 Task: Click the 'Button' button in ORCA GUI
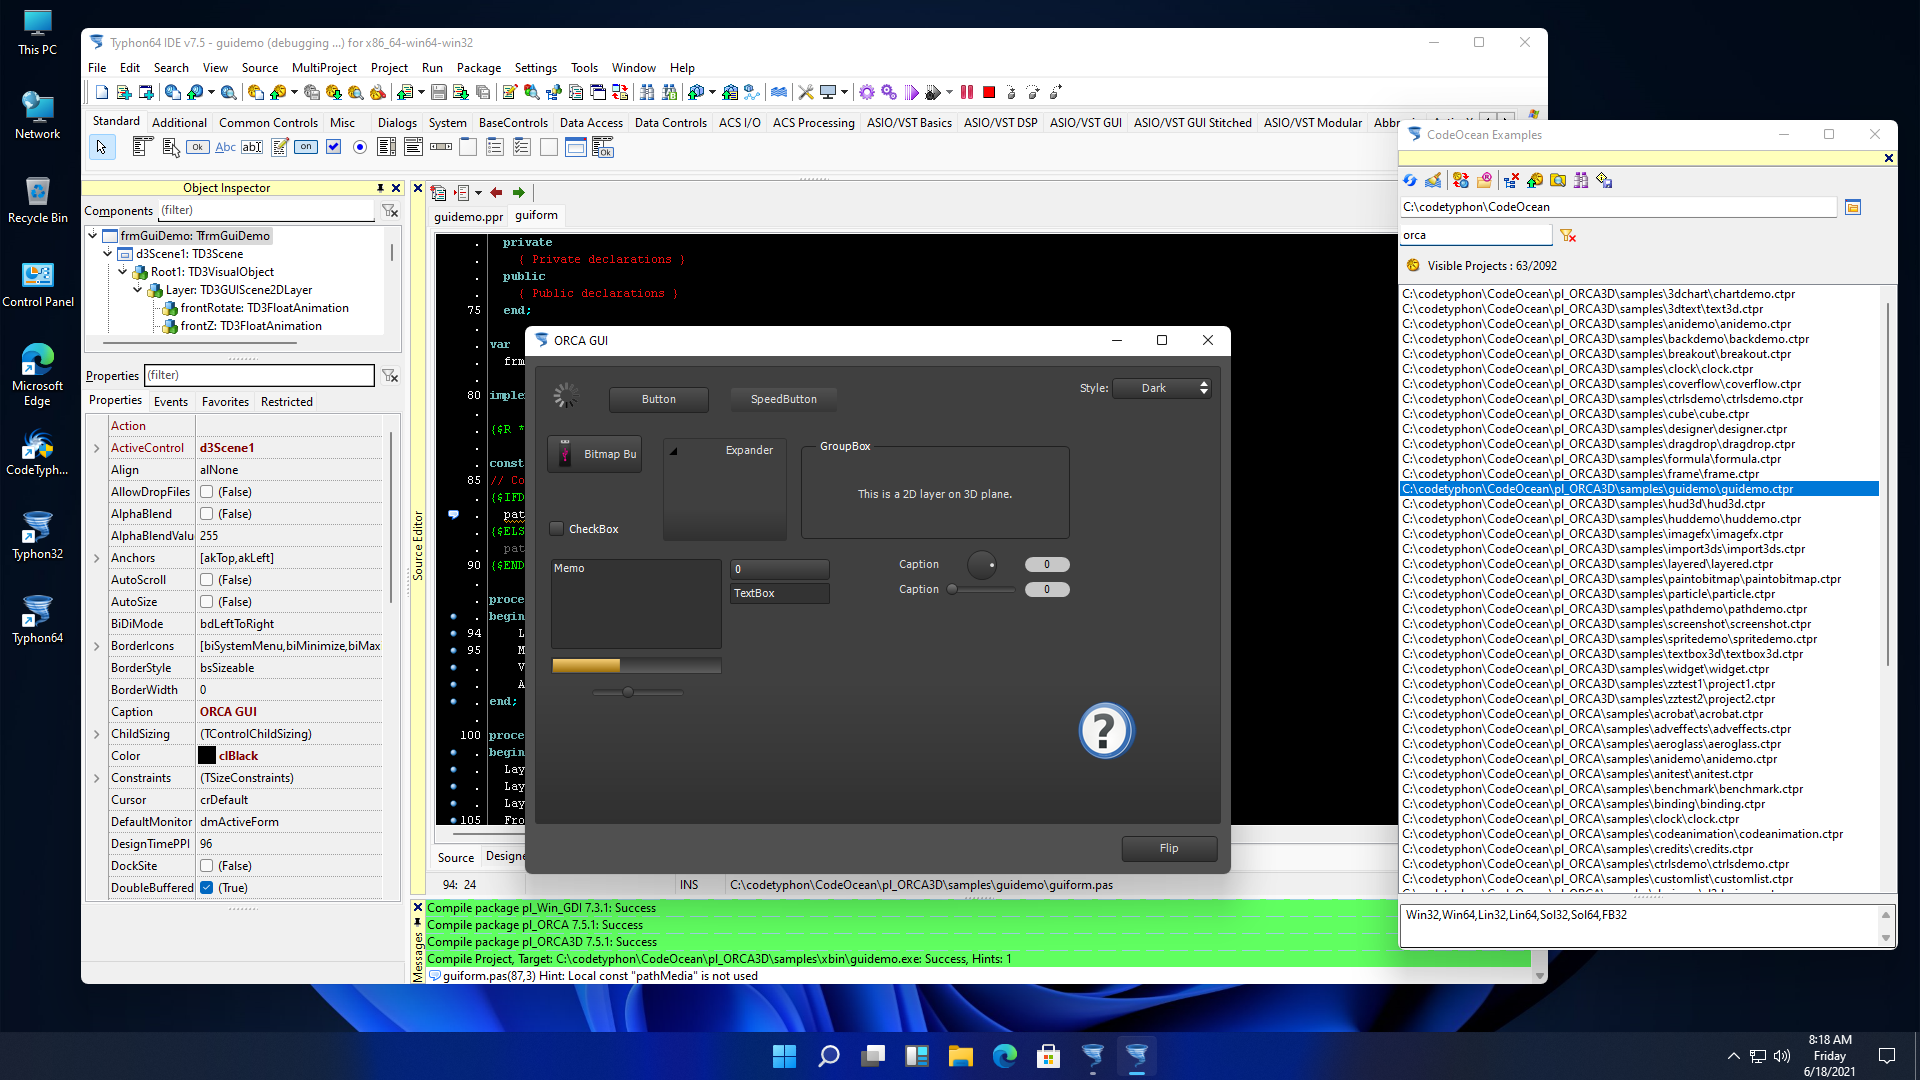(x=658, y=399)
